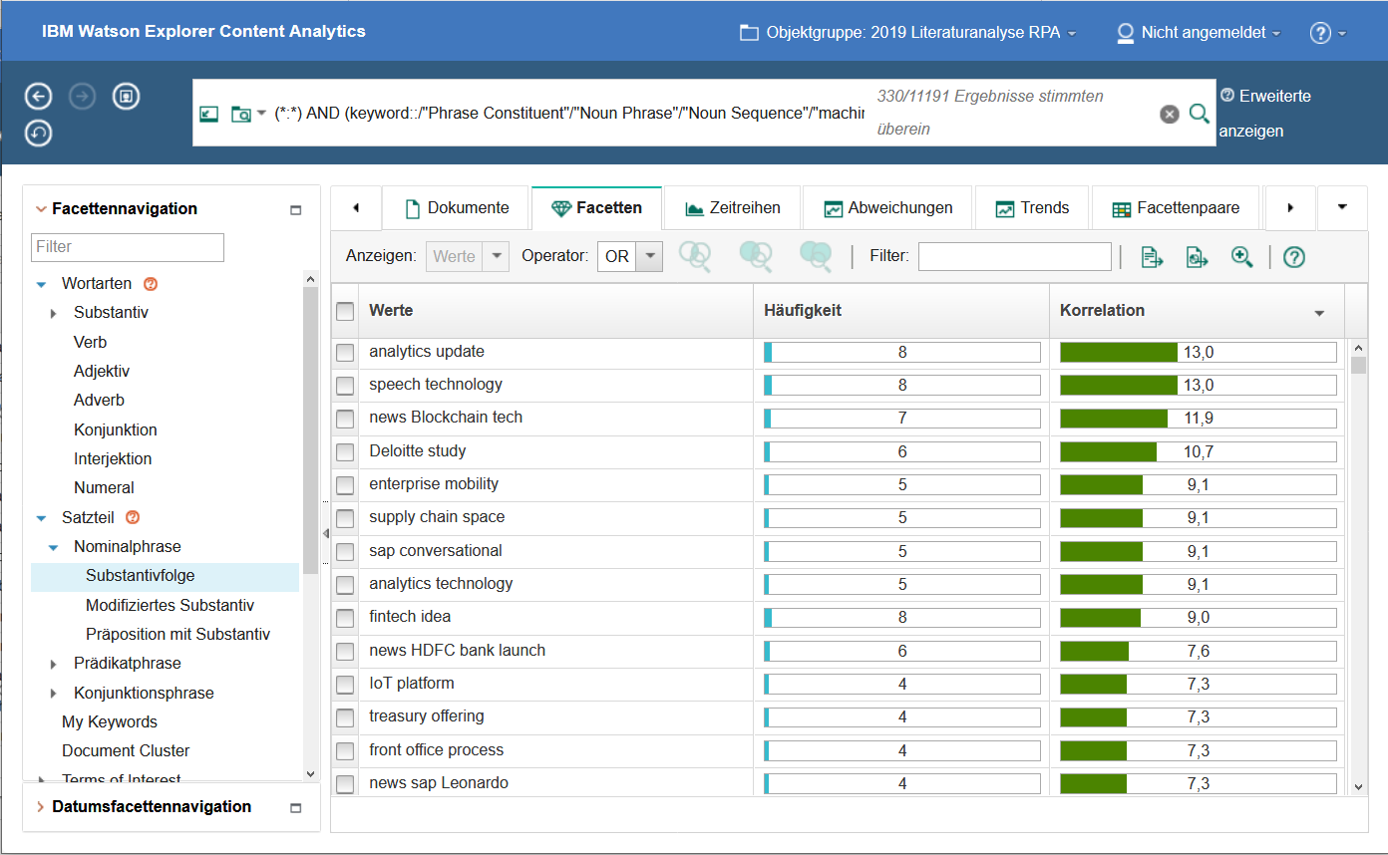Select Verb facet
Image resolution: width=1388 pixels, height=855 pixels.
(x=90, y=342)
